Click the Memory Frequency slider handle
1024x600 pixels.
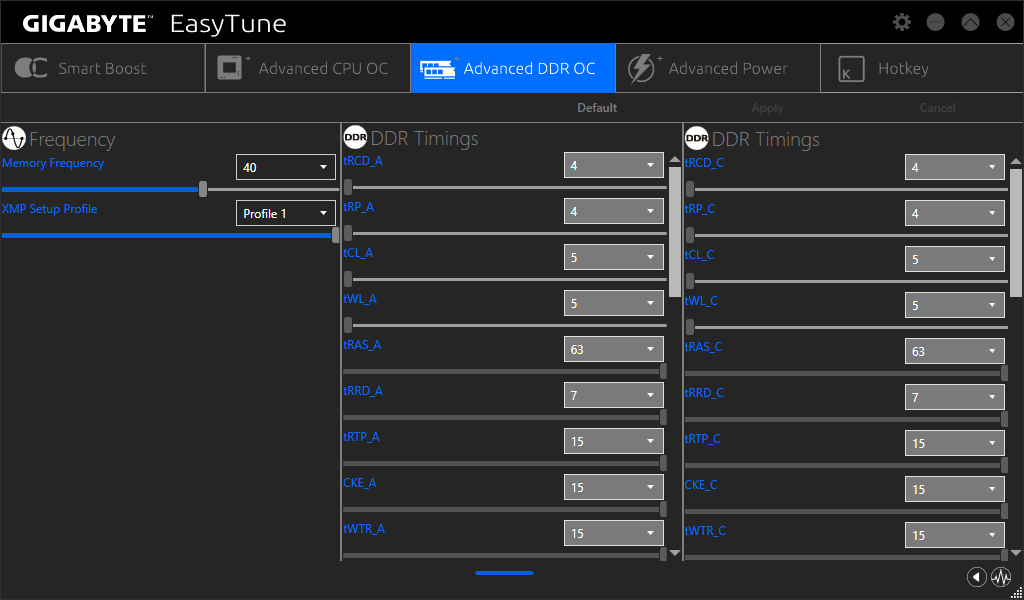(203, 189)
